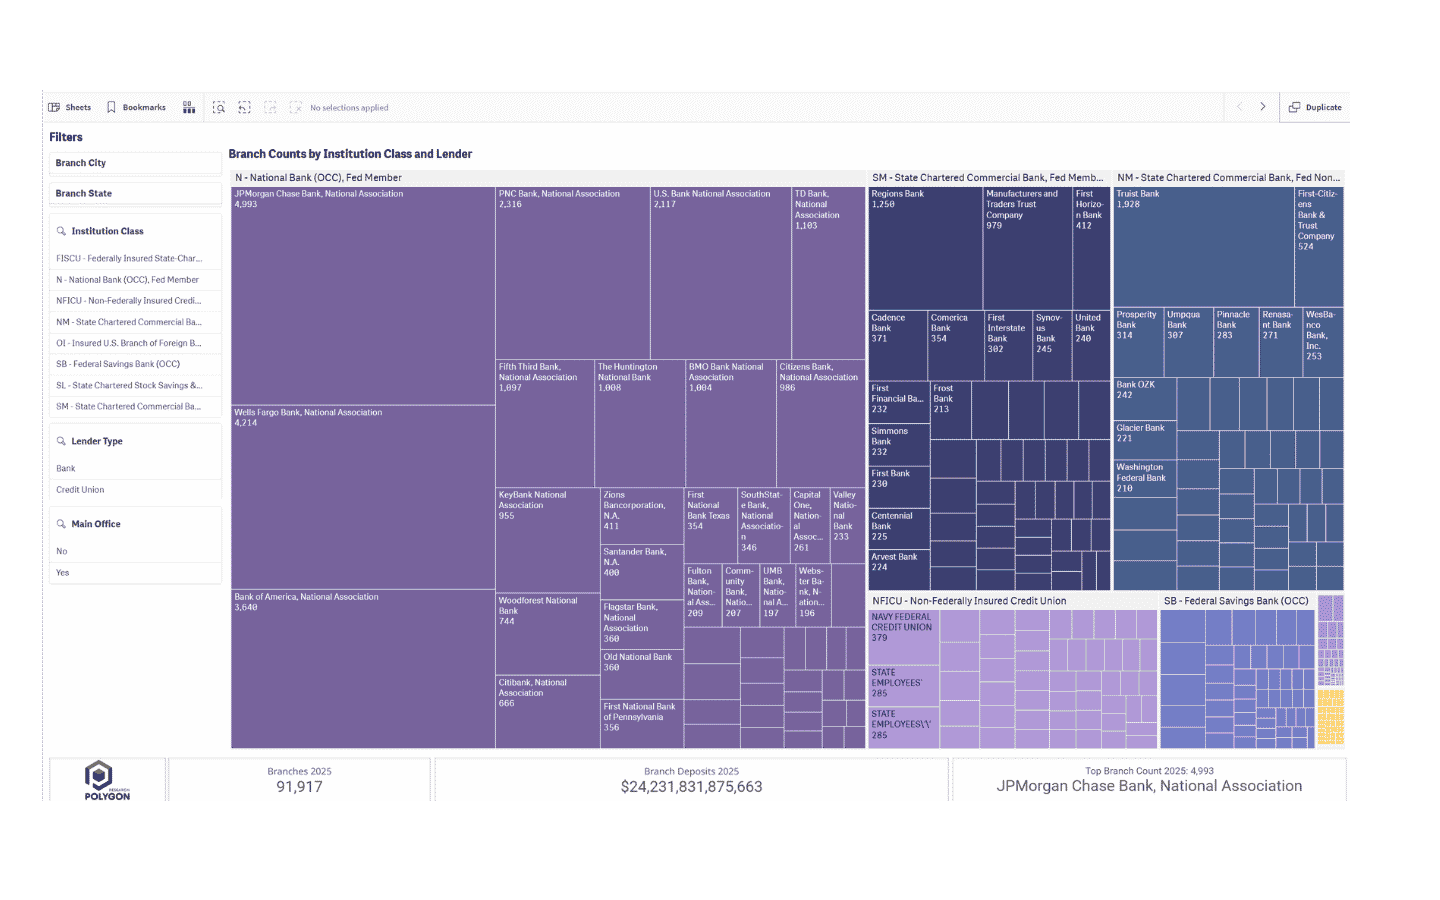Open the Branch State filter

point(135,193)
